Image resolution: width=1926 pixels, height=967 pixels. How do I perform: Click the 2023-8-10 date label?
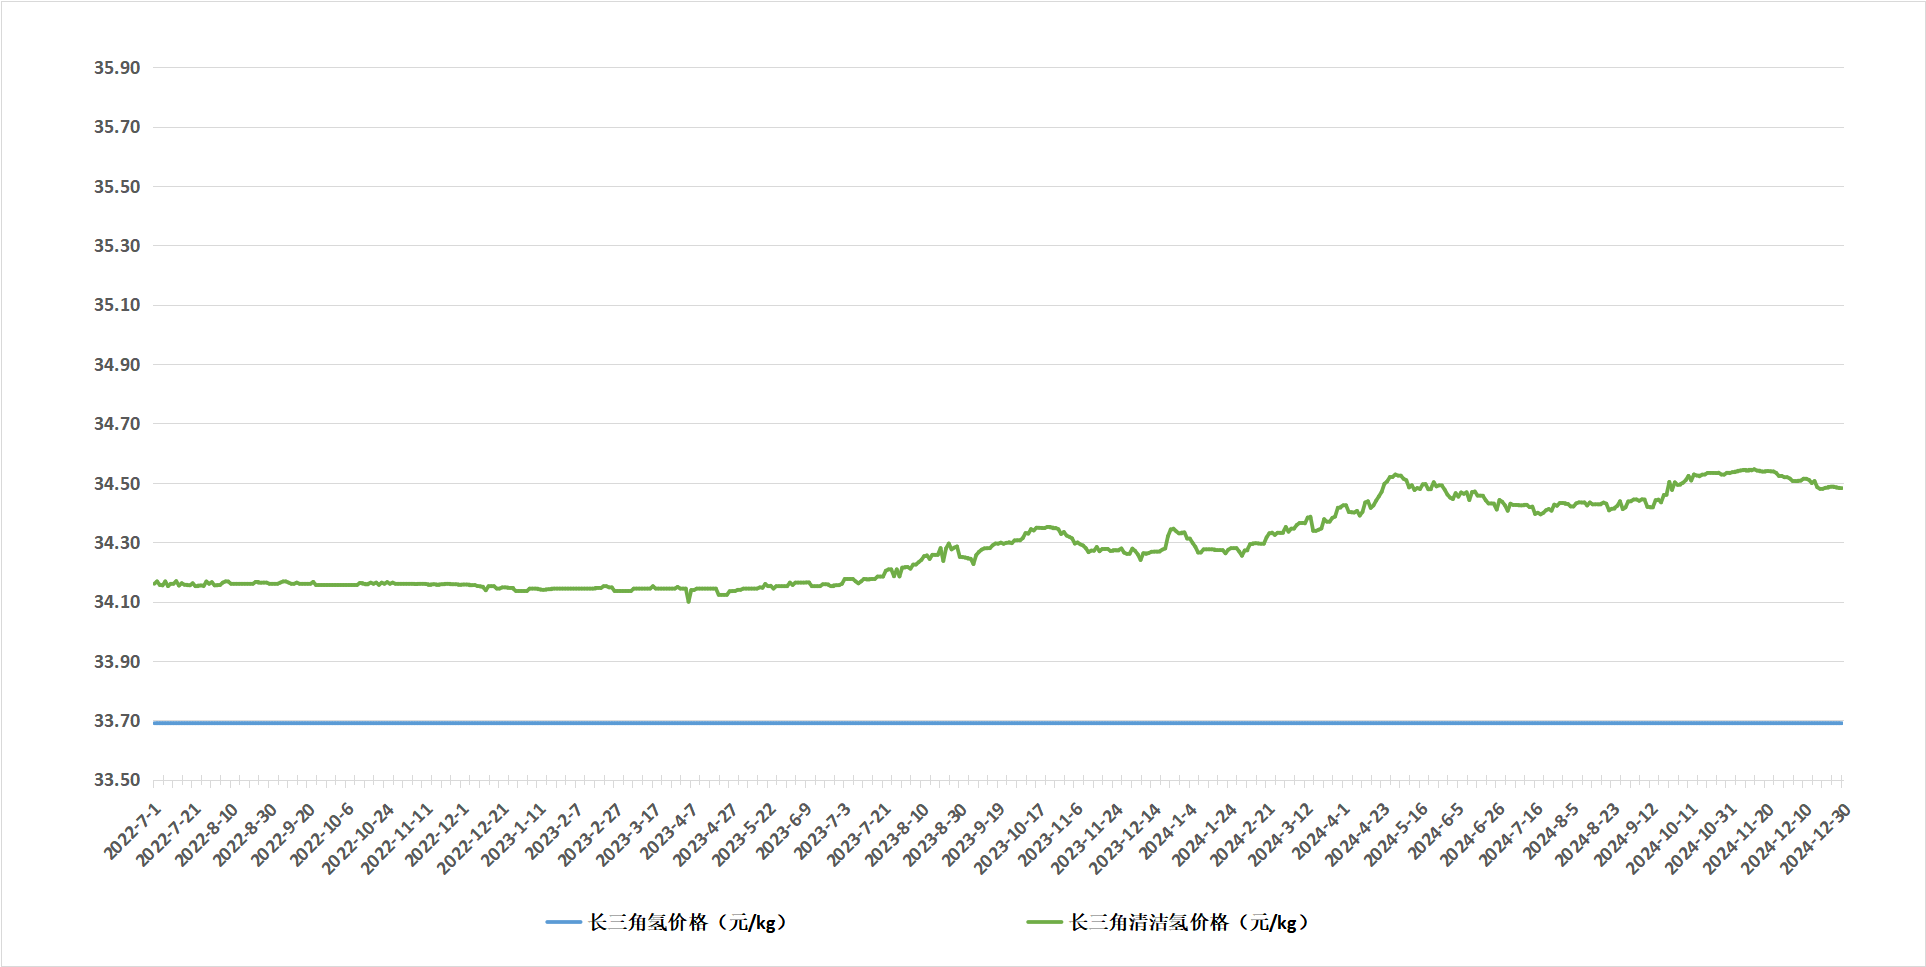[898, 835]
